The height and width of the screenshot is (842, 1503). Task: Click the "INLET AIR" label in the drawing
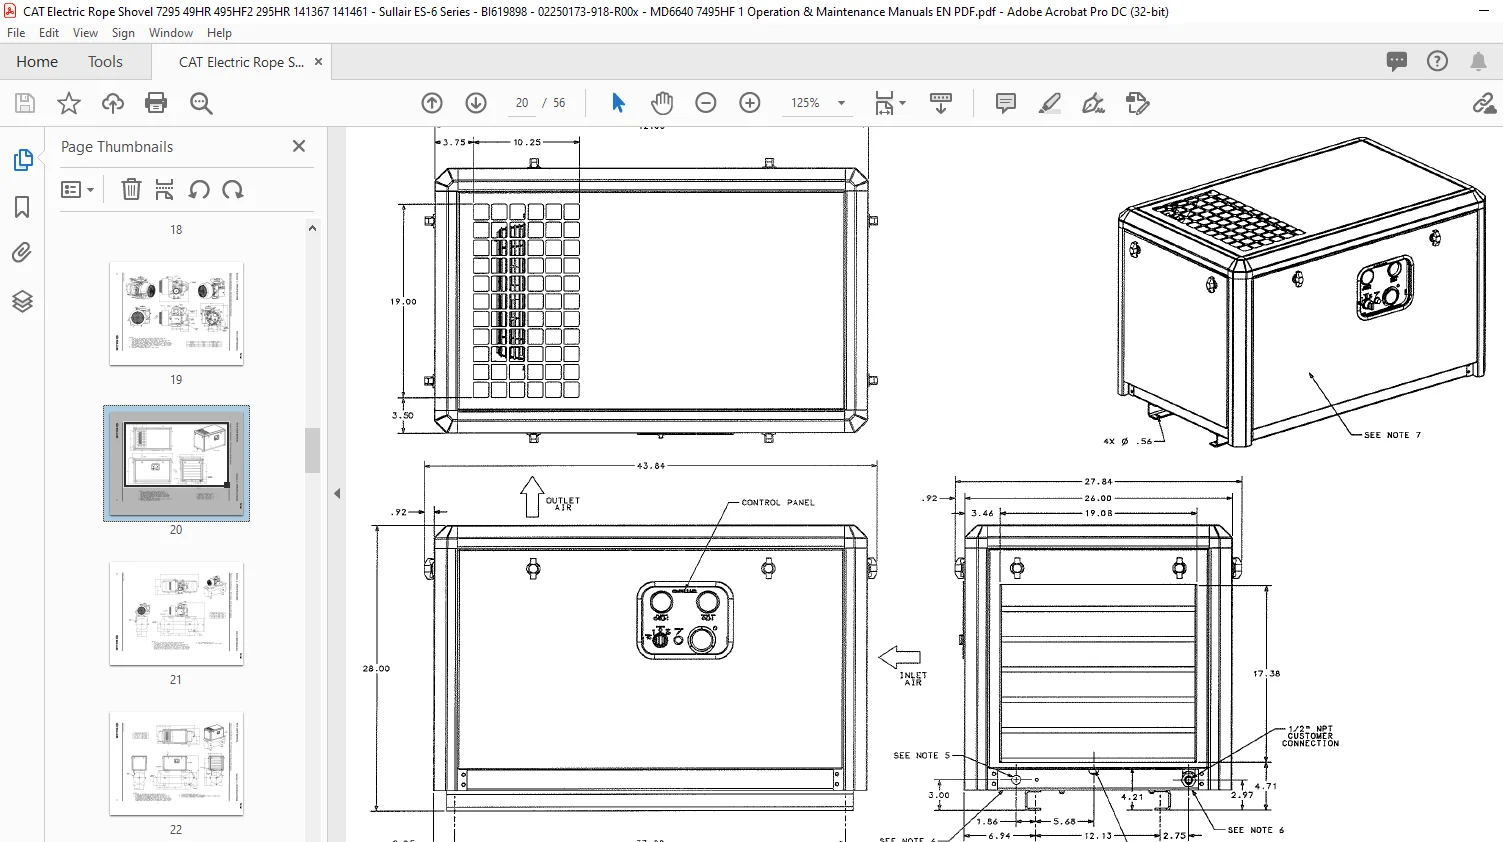913,679
